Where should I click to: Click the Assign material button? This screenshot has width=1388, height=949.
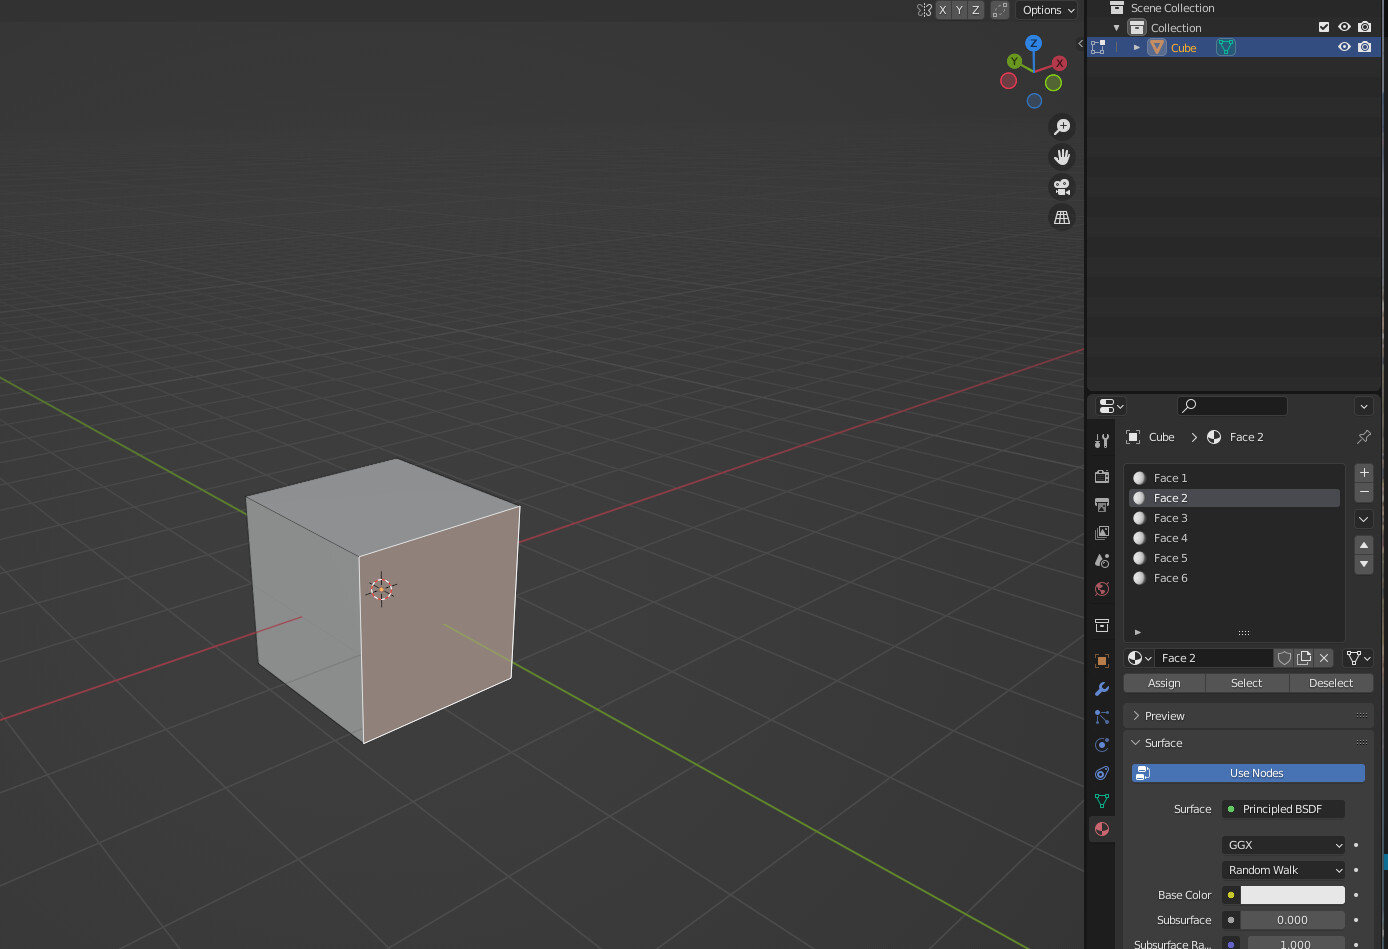coord(1163,682)
